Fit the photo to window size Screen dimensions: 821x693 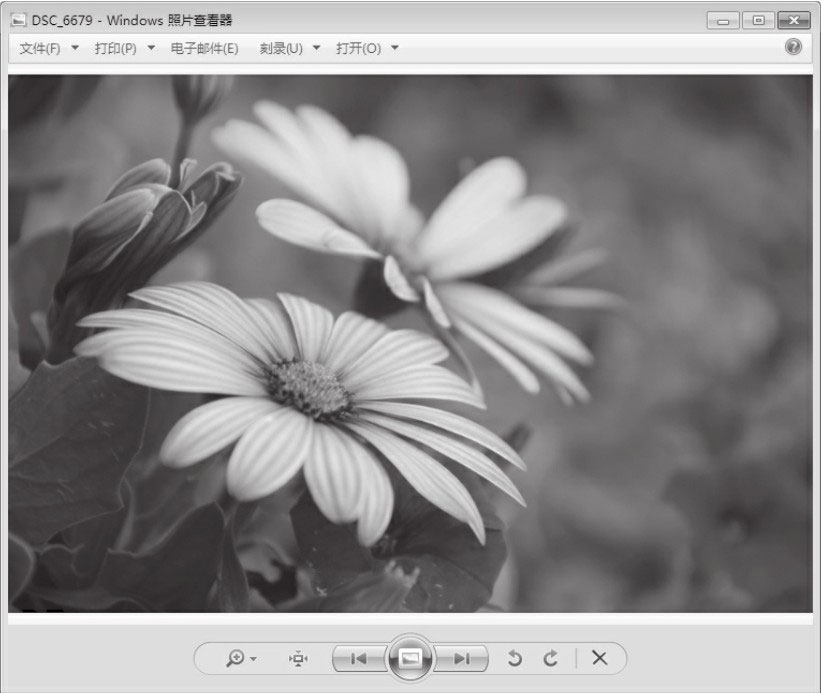click(298, 658)
